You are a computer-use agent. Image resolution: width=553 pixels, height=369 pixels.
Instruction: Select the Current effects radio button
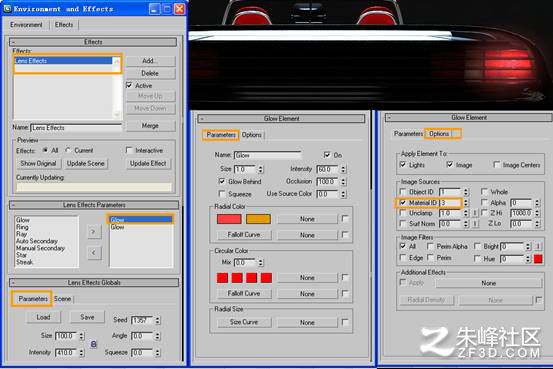pos(68,150)
